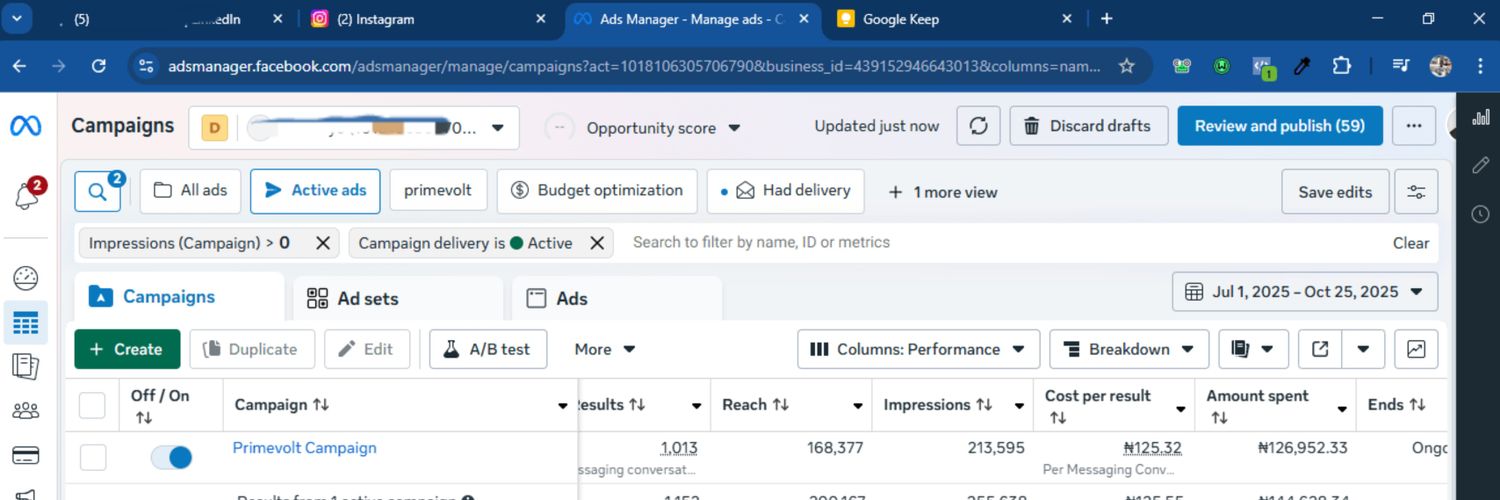Open the Audiences people icon in sidebar
Viewport: 1500px width, 500px height.
click(26, 410)
